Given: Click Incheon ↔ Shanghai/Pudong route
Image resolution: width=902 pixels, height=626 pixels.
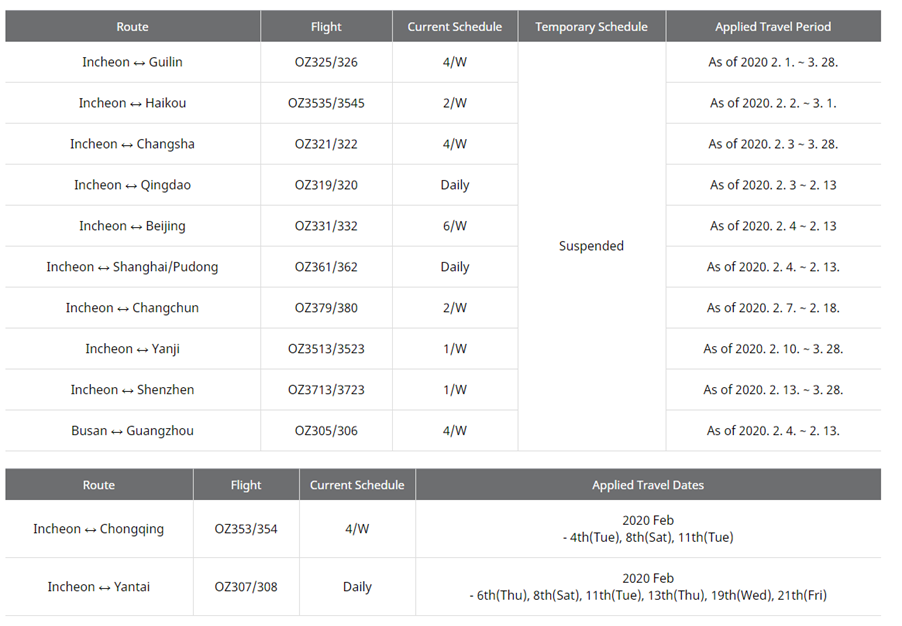Looking at the screenshot, I should pos(132,267).
